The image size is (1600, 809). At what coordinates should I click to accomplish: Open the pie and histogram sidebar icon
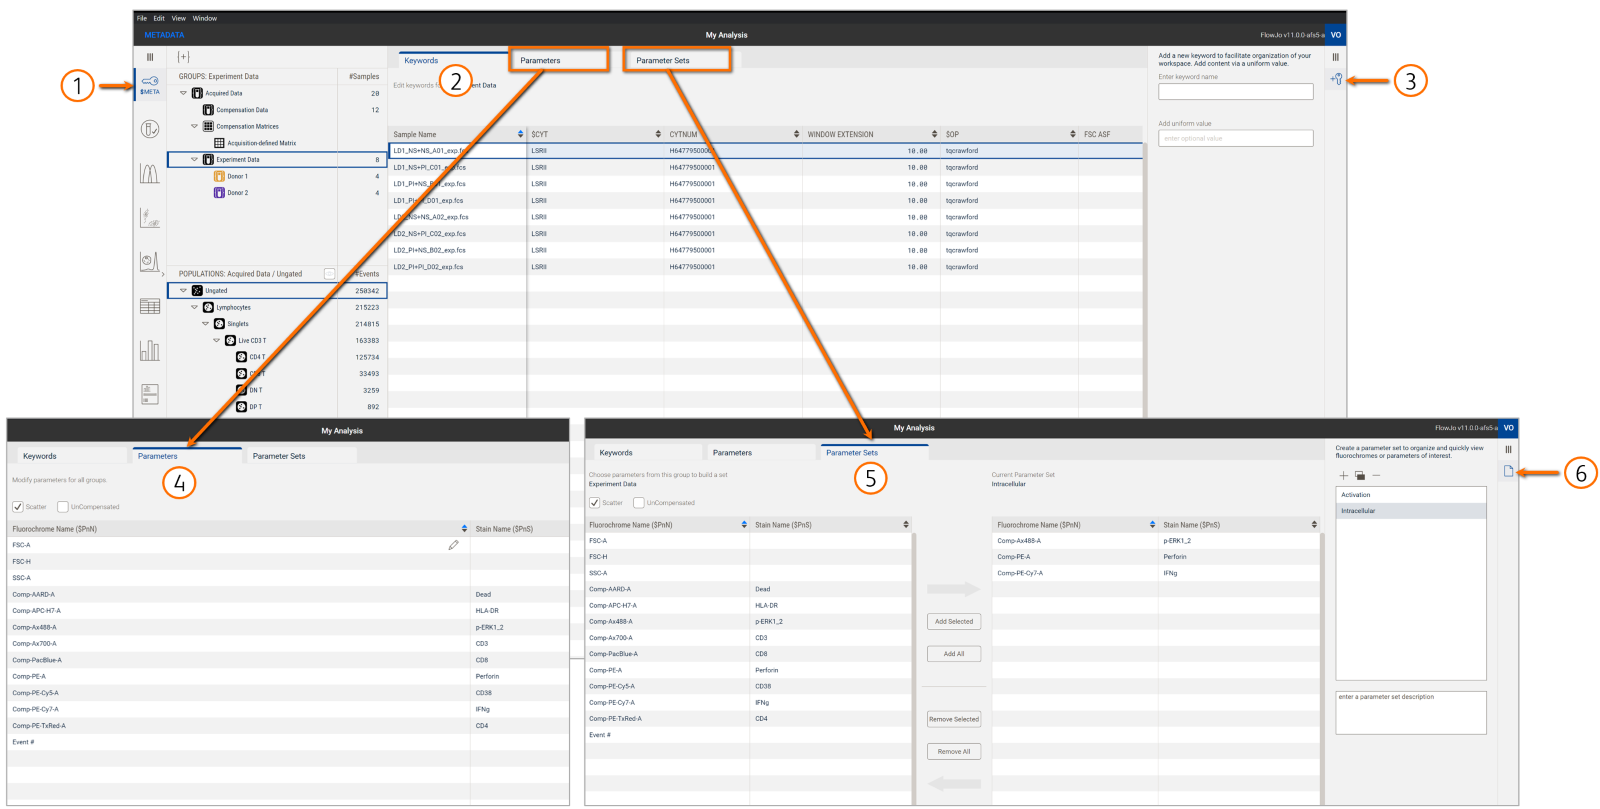pos(150,262)
